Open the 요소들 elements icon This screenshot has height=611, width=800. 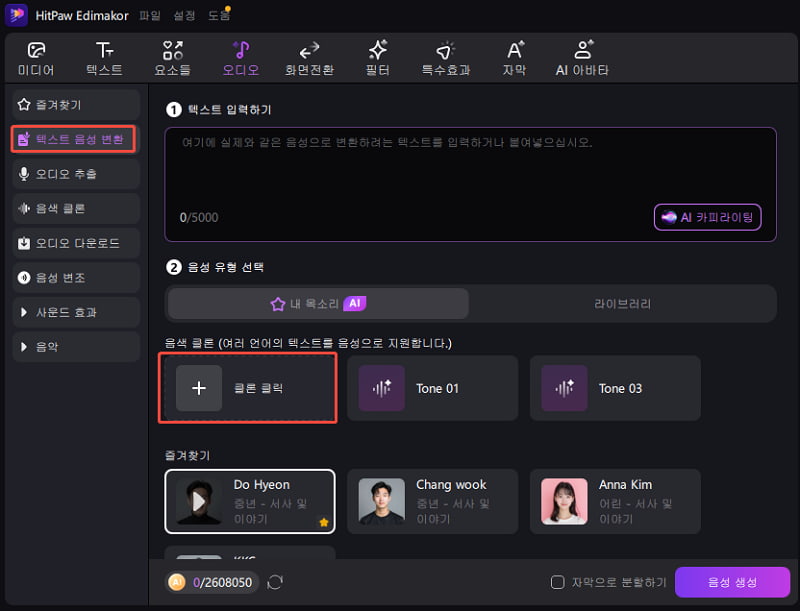tap(172, 57)
